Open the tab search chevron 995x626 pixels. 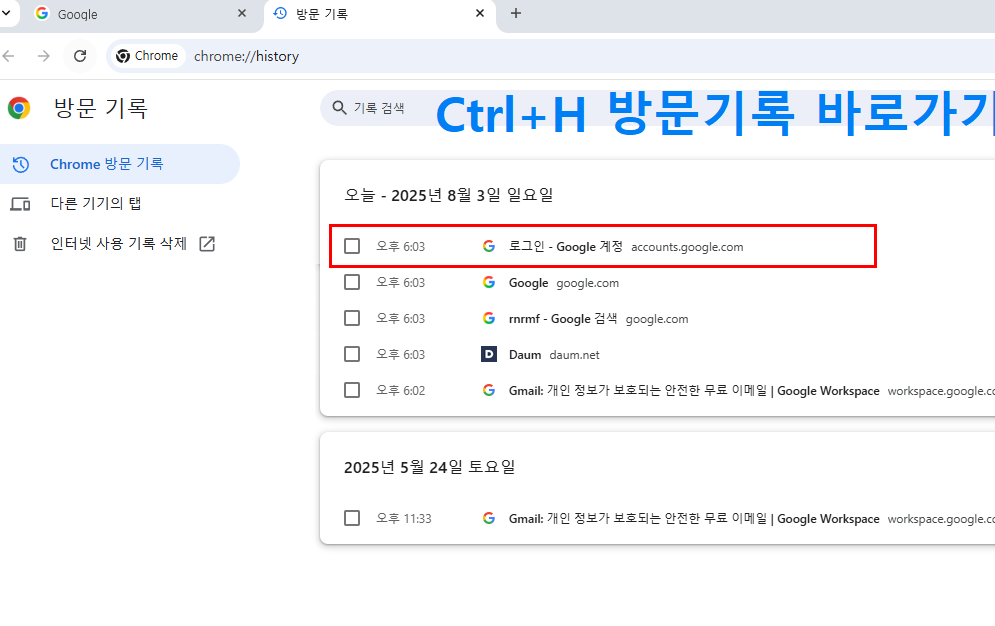point(6,13)
